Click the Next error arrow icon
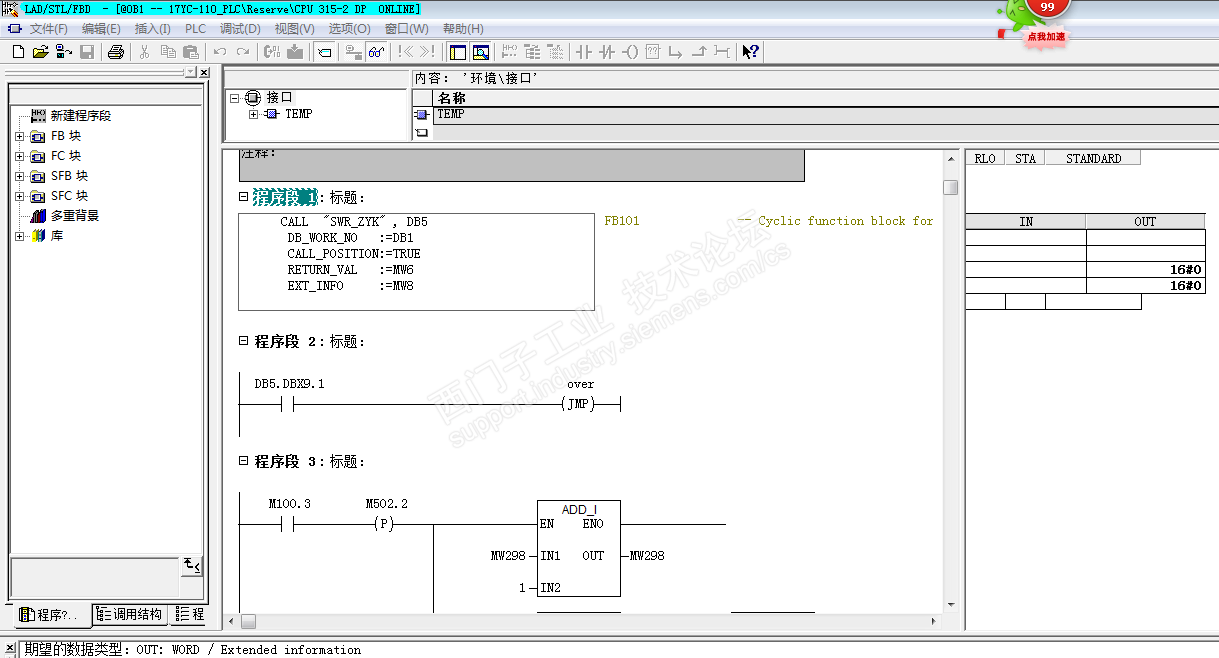The height and width of the screenshot is (658, 1219). point(428,52)
